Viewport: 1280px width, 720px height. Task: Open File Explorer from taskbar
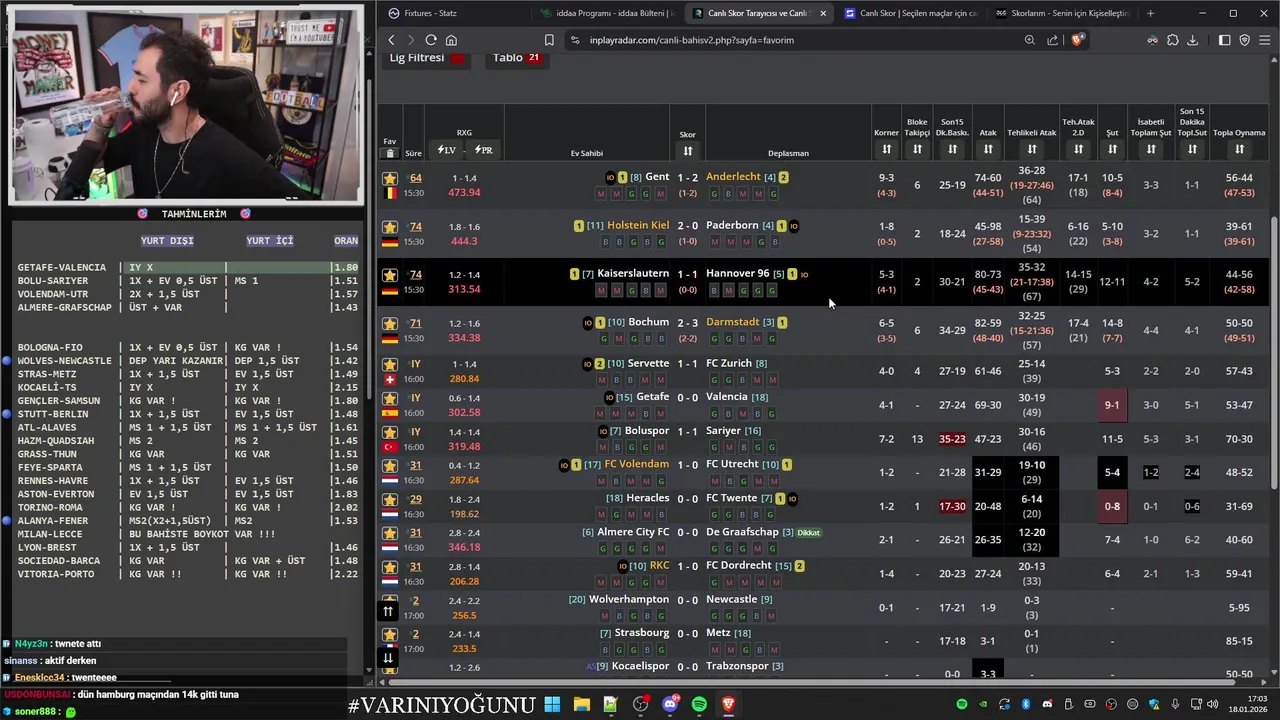click(581, 704)
